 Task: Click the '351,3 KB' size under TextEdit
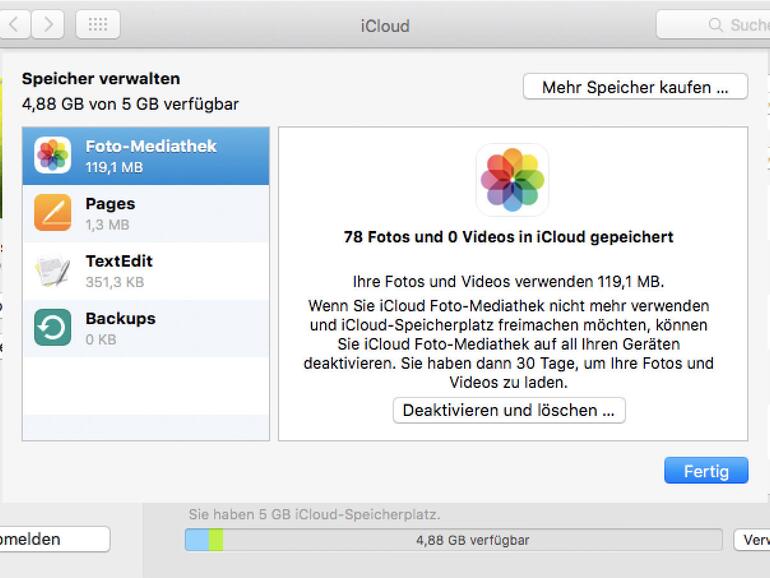pos(114,282)
